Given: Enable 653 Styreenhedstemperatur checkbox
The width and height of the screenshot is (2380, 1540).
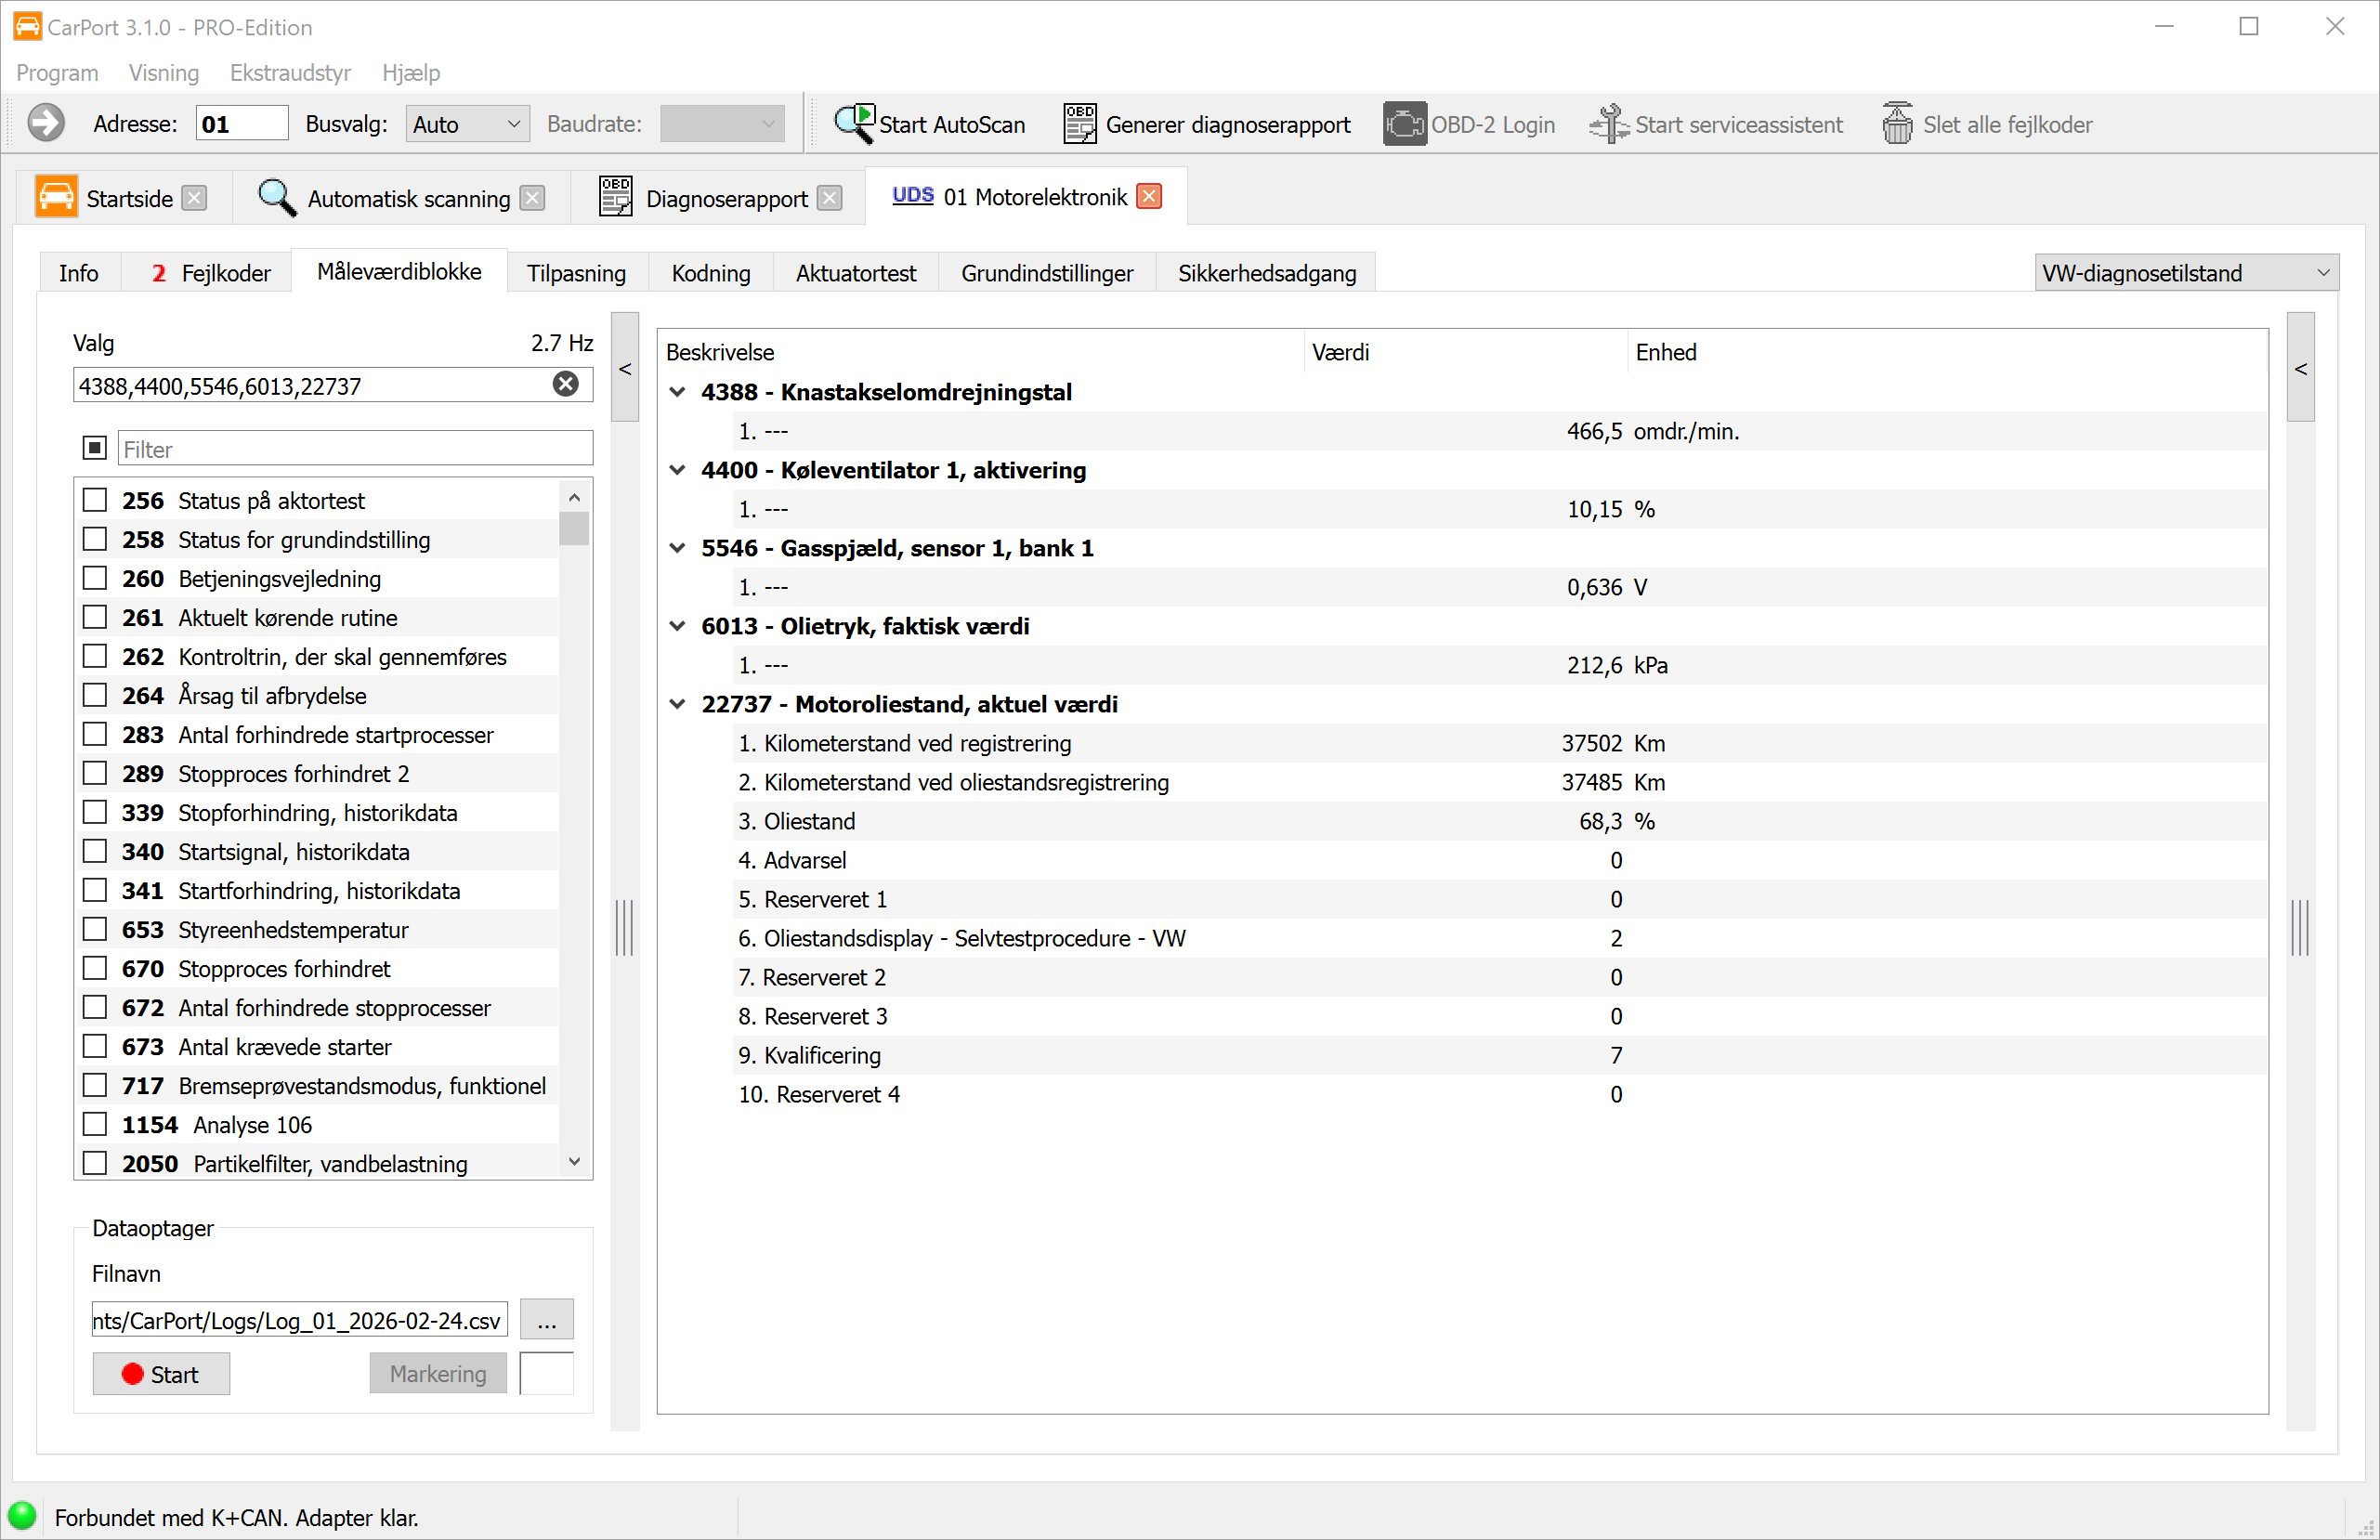Looking at the screenshot, I should [95, 929].
